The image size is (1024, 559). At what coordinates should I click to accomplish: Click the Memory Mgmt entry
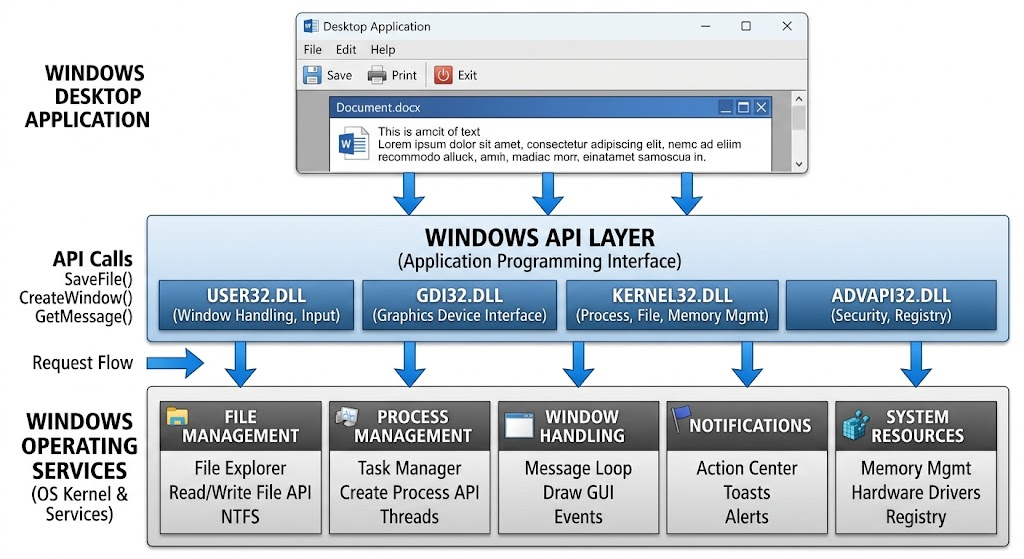916,468
